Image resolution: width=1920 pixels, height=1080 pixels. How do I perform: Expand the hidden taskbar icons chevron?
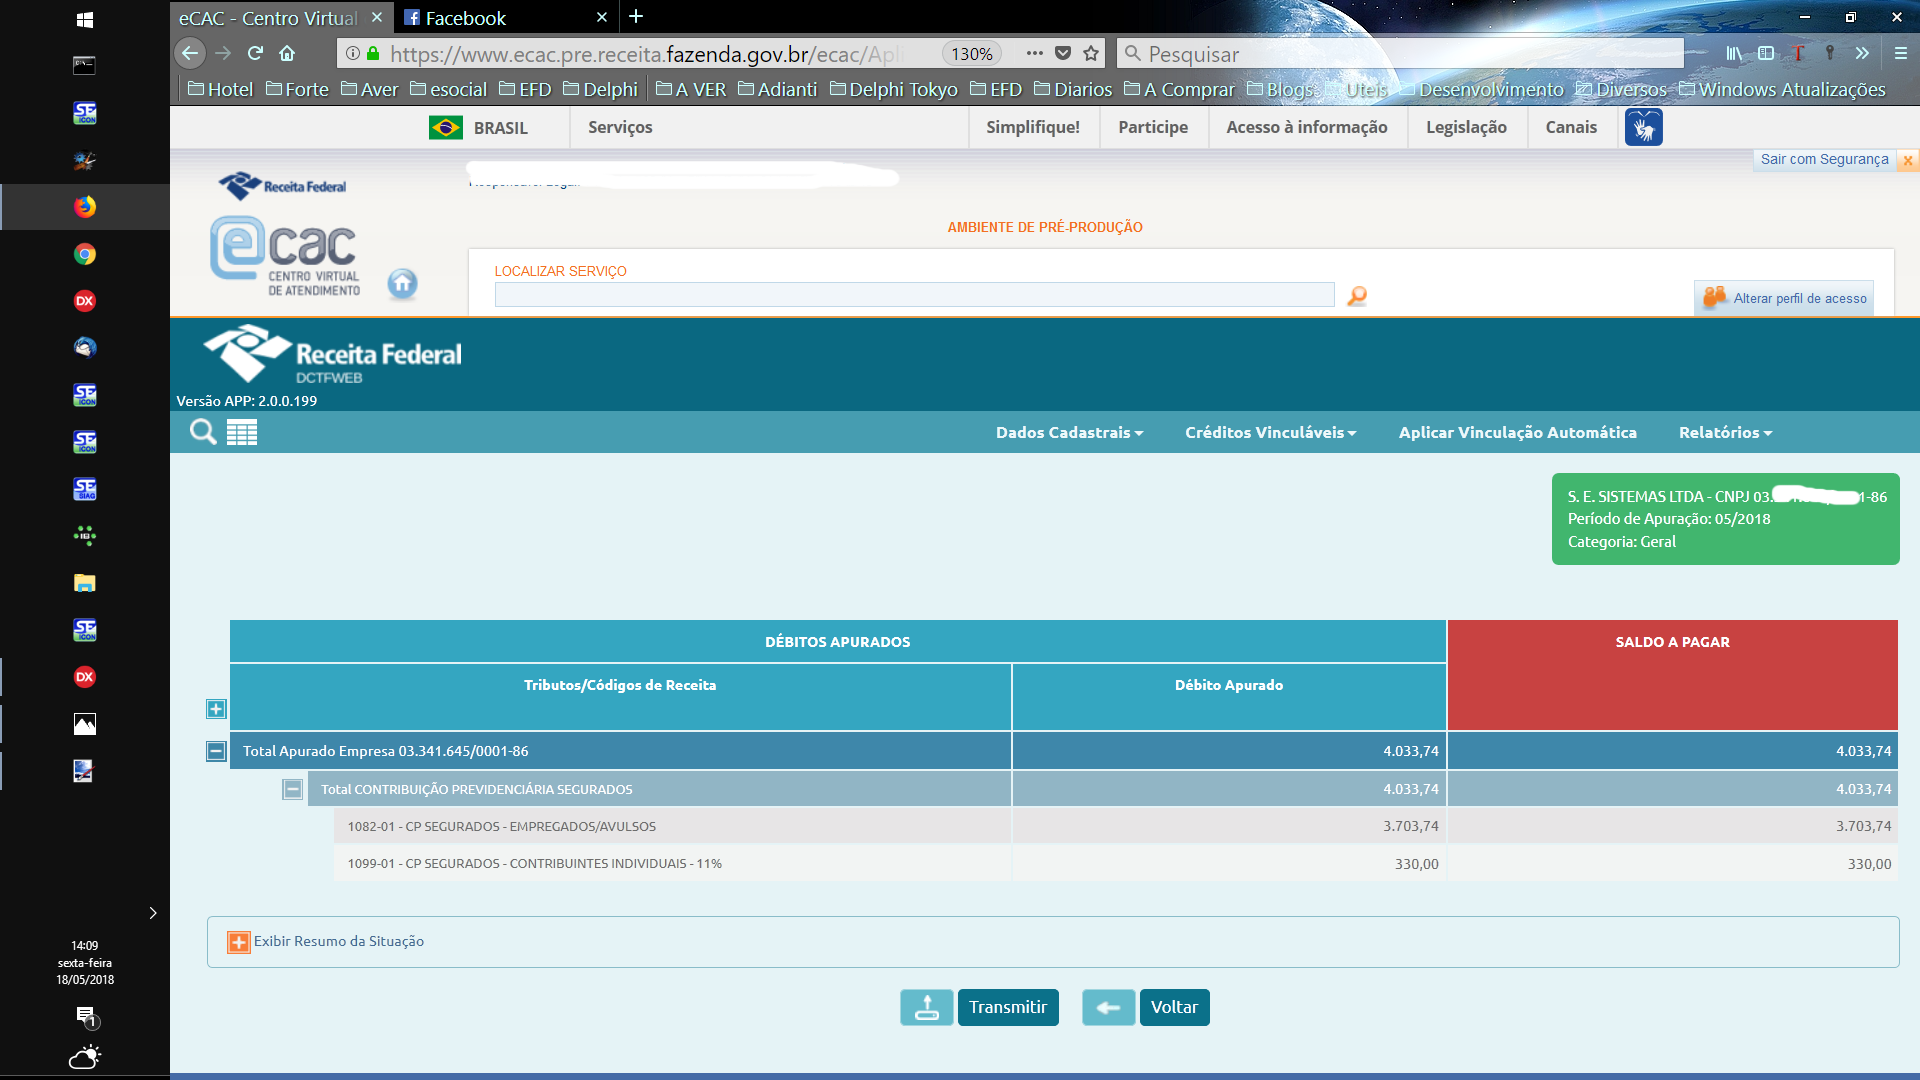coord(152,913)
